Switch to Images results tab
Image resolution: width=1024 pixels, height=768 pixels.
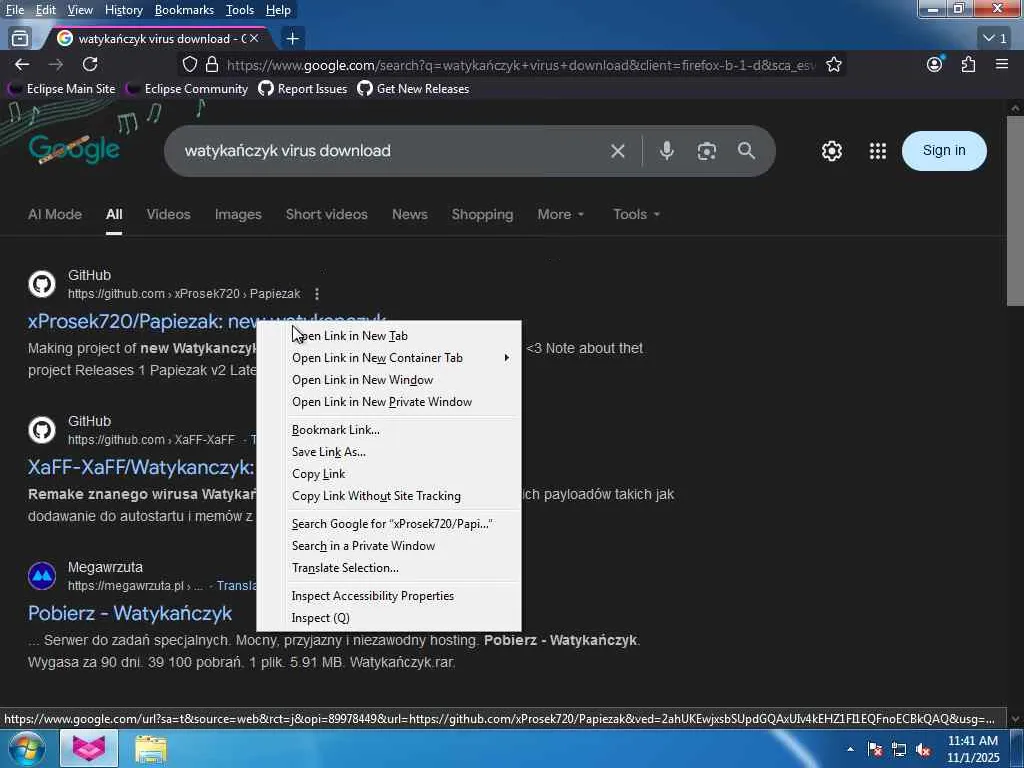(238, 214)
